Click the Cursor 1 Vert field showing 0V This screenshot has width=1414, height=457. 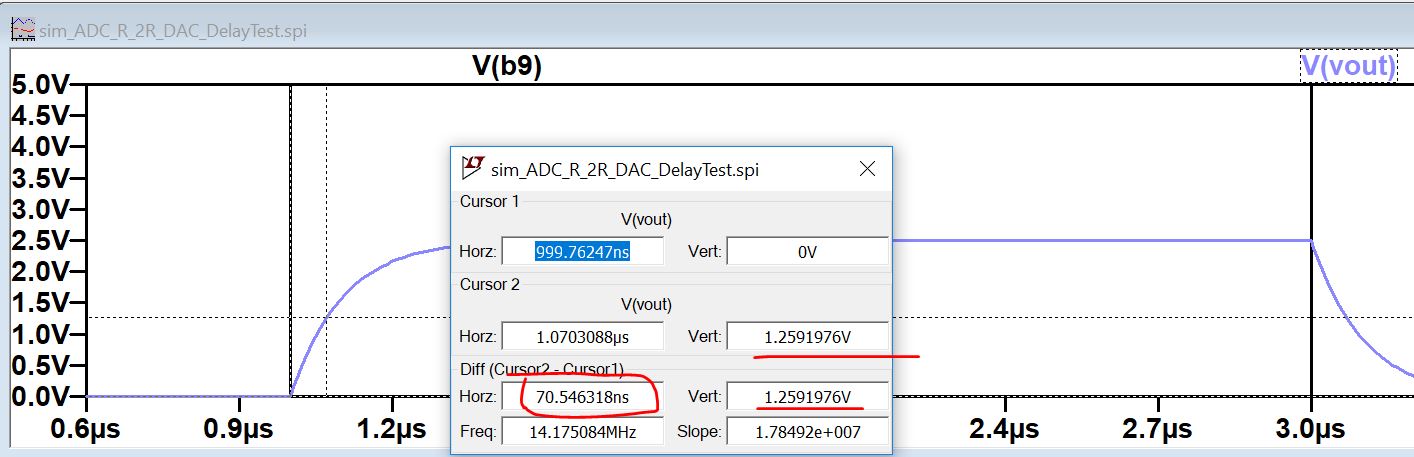point(807,252)
